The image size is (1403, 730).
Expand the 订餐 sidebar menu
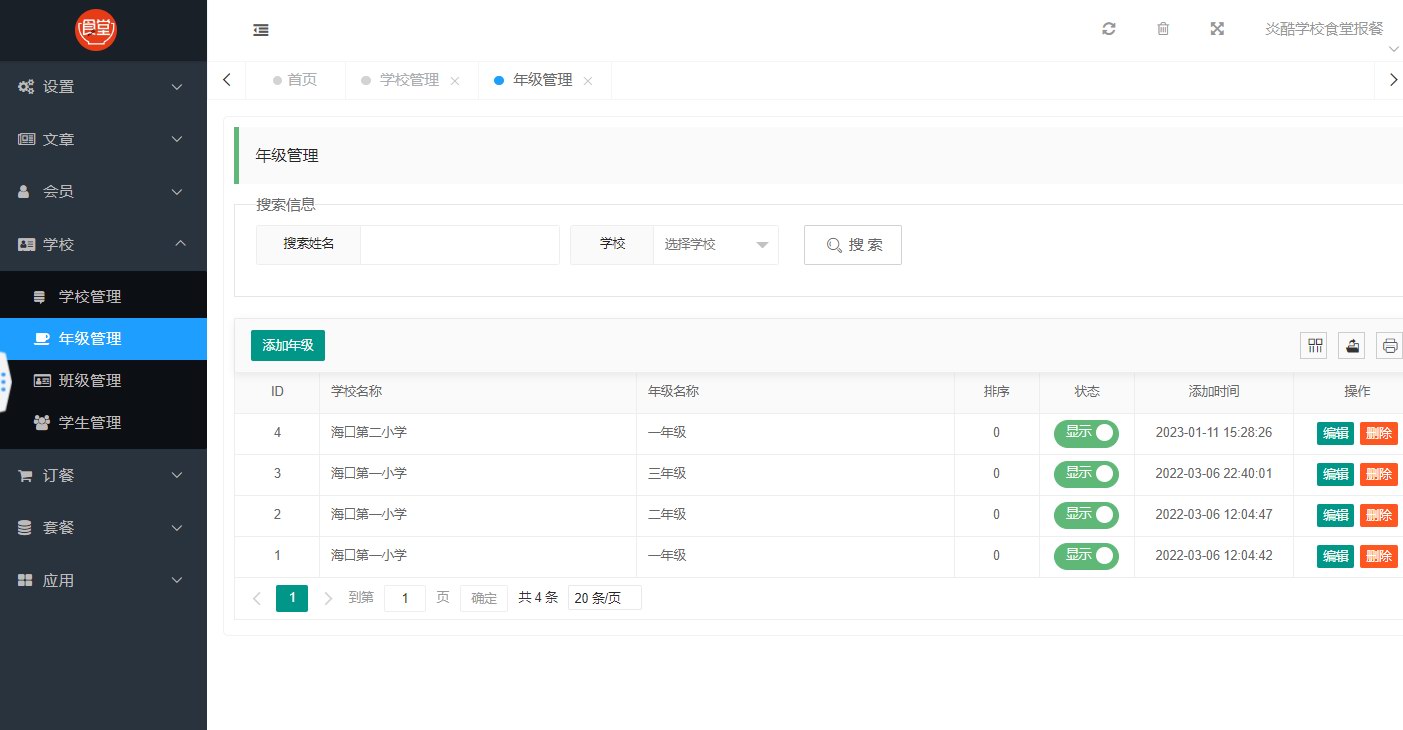103,476
